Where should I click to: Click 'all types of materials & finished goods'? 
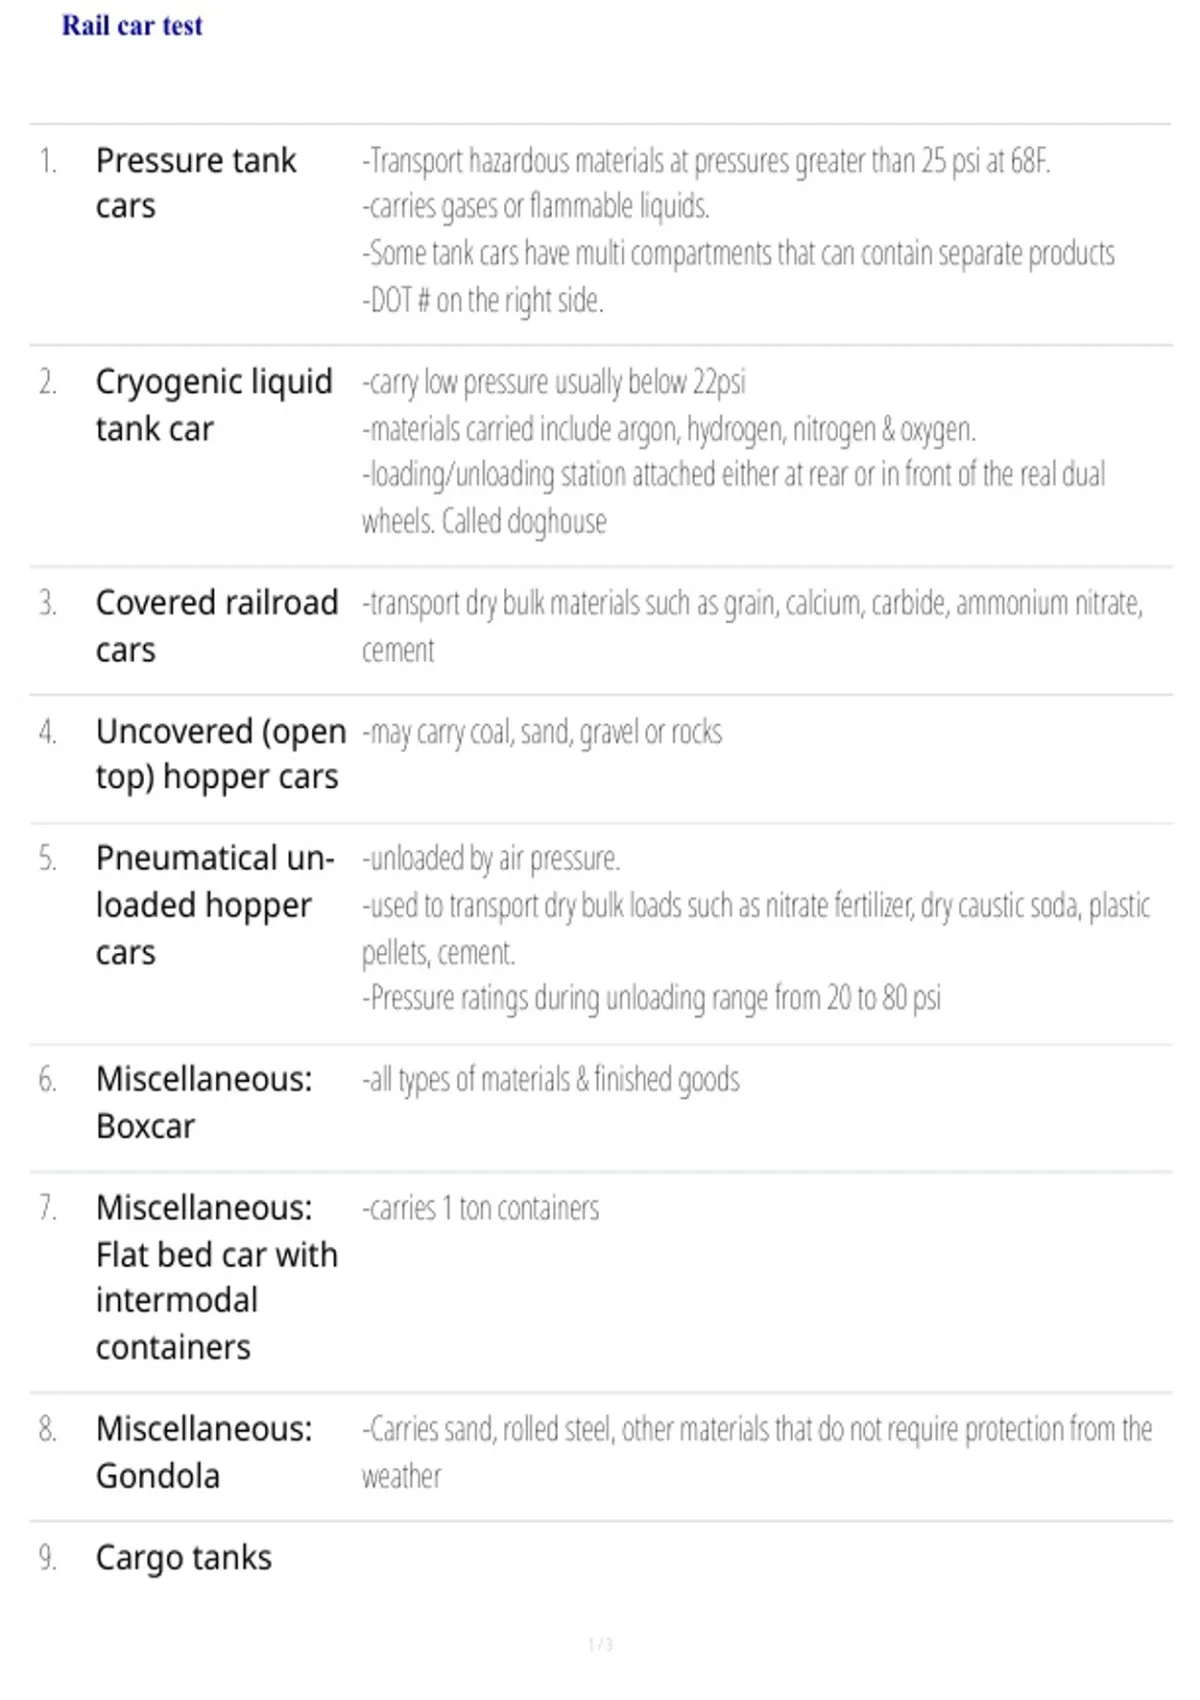point(551,1080)
